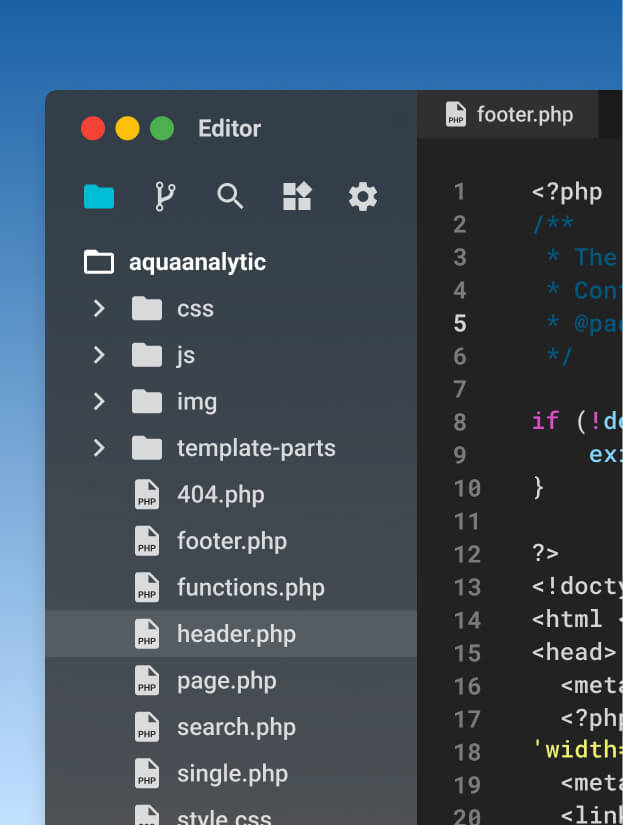The width and height of the screenshot is (623, 825).
Task: Open page.php in the file tree
Action: coord(231,681)
